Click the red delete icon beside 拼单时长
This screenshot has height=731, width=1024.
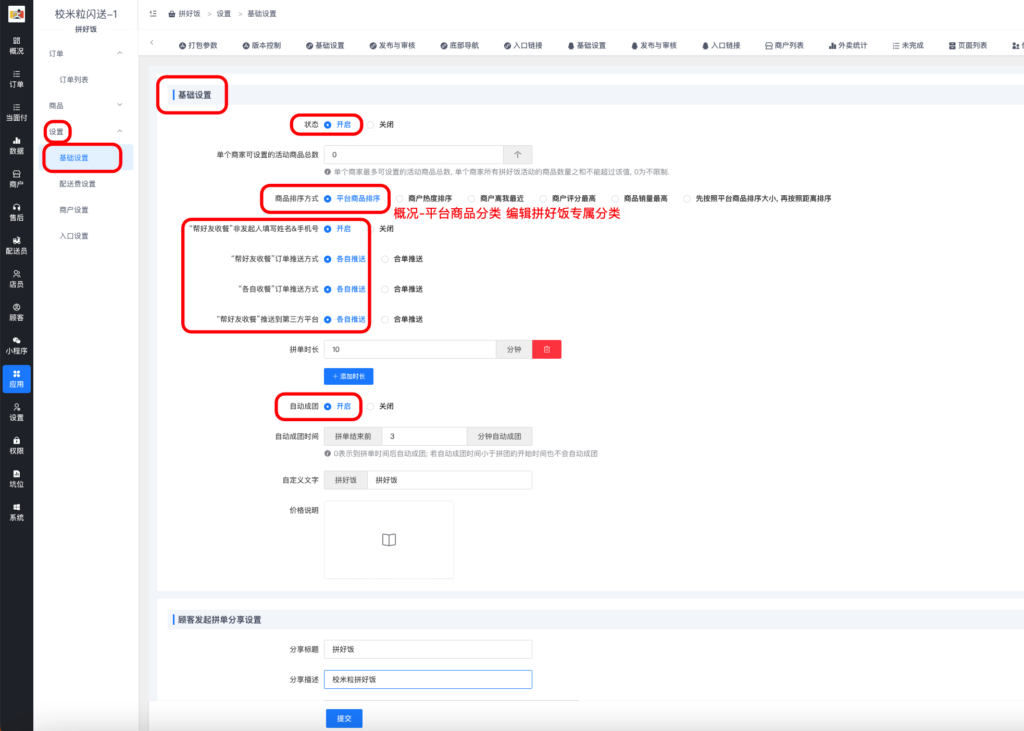(547, 349)
